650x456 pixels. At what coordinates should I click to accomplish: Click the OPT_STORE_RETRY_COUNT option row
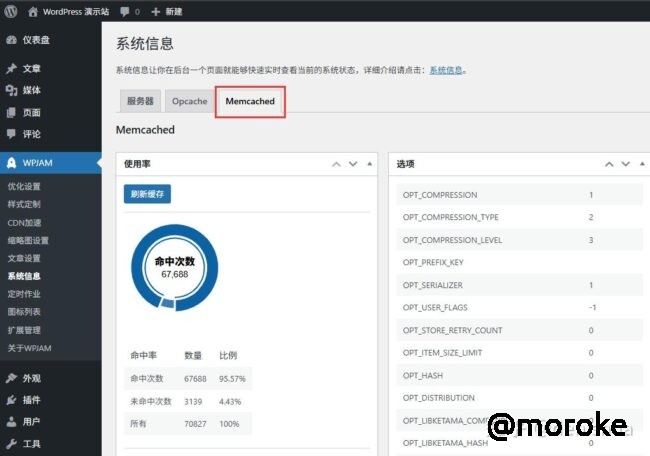pos(520,330)
